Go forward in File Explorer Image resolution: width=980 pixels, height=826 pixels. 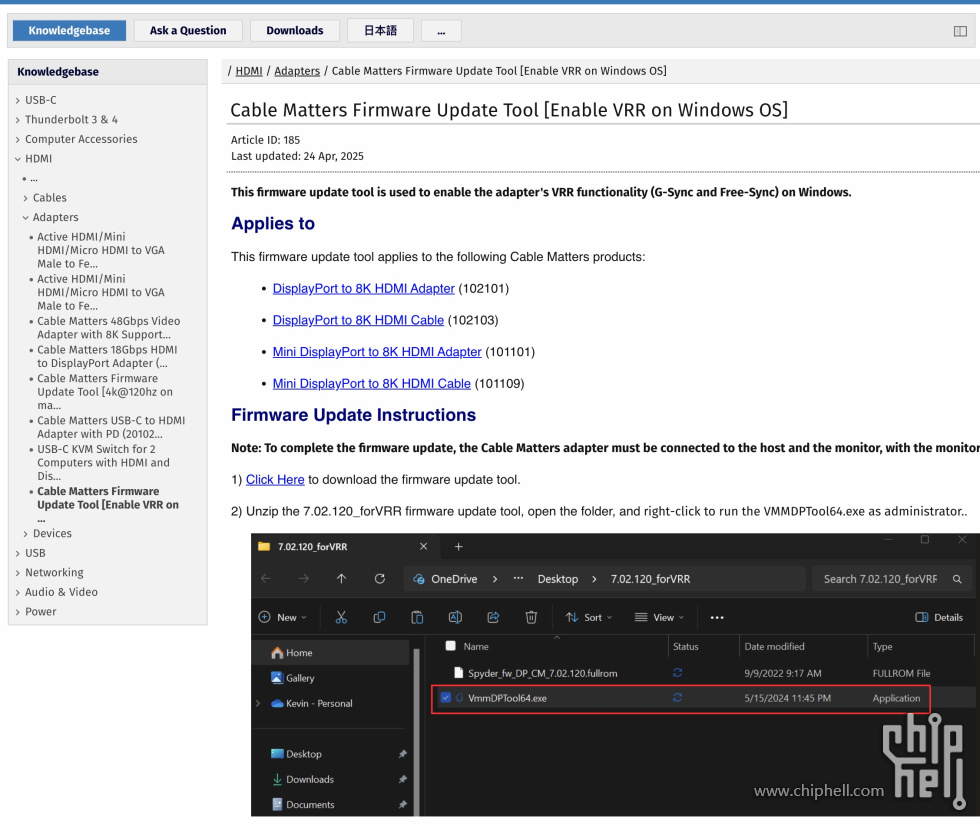[304, 579]
